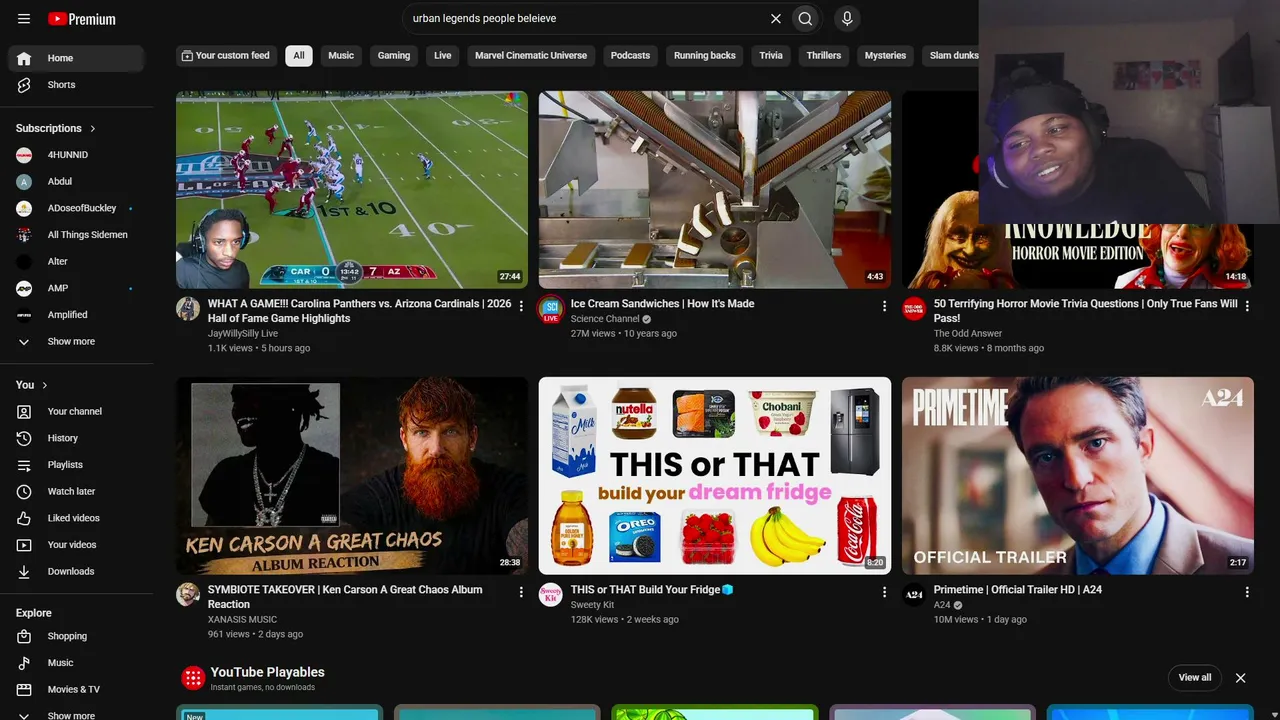1280x720 pixels.
Task: Play the Ice Cream Sandwiches thumbnail
Action: [x=715, y=190]
